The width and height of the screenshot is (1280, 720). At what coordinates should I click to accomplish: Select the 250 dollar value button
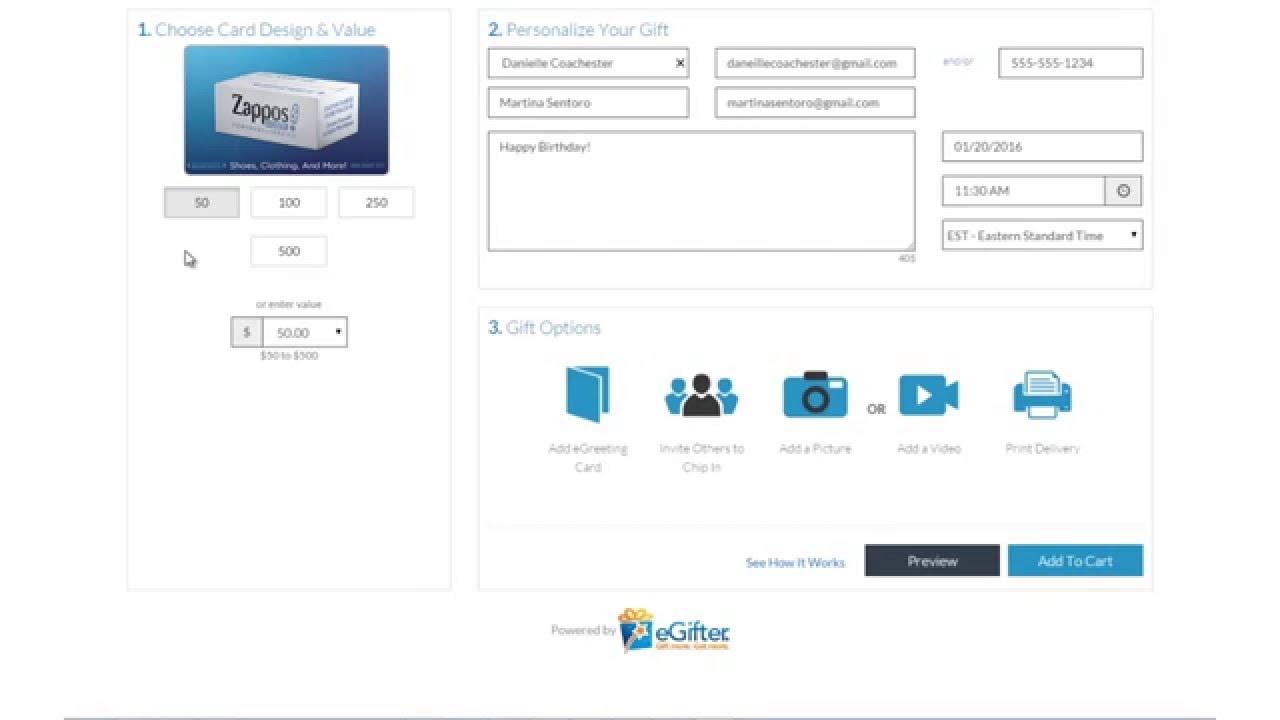376,202
